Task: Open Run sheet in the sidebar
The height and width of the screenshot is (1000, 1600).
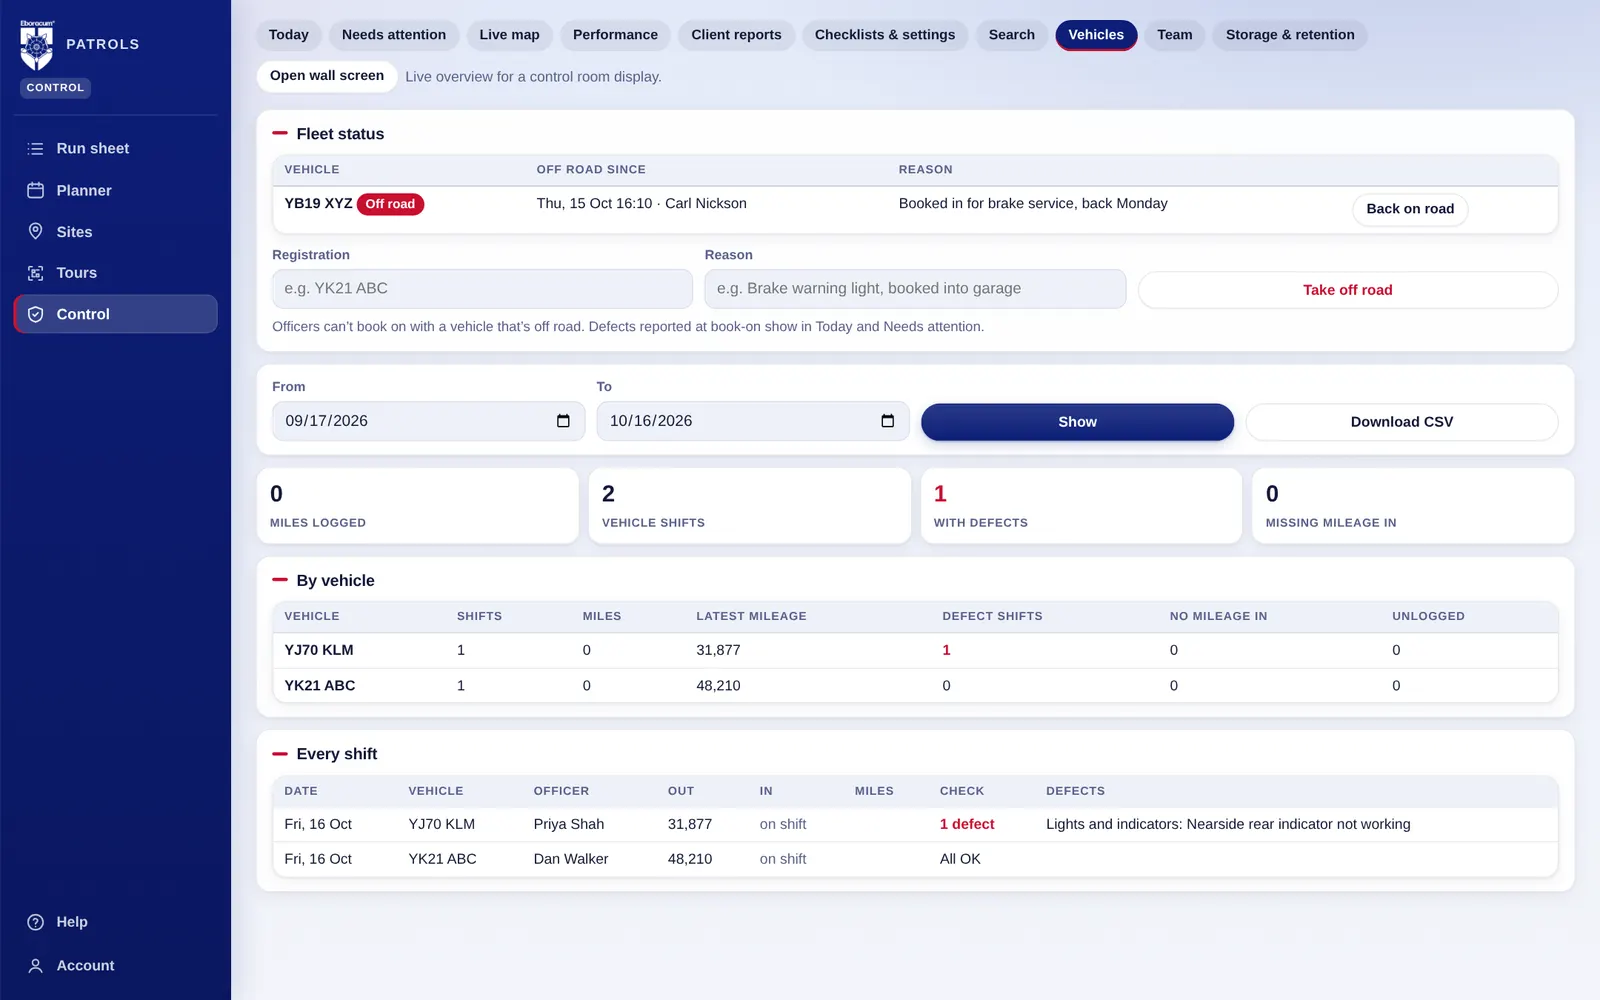Action: point(115,149)
